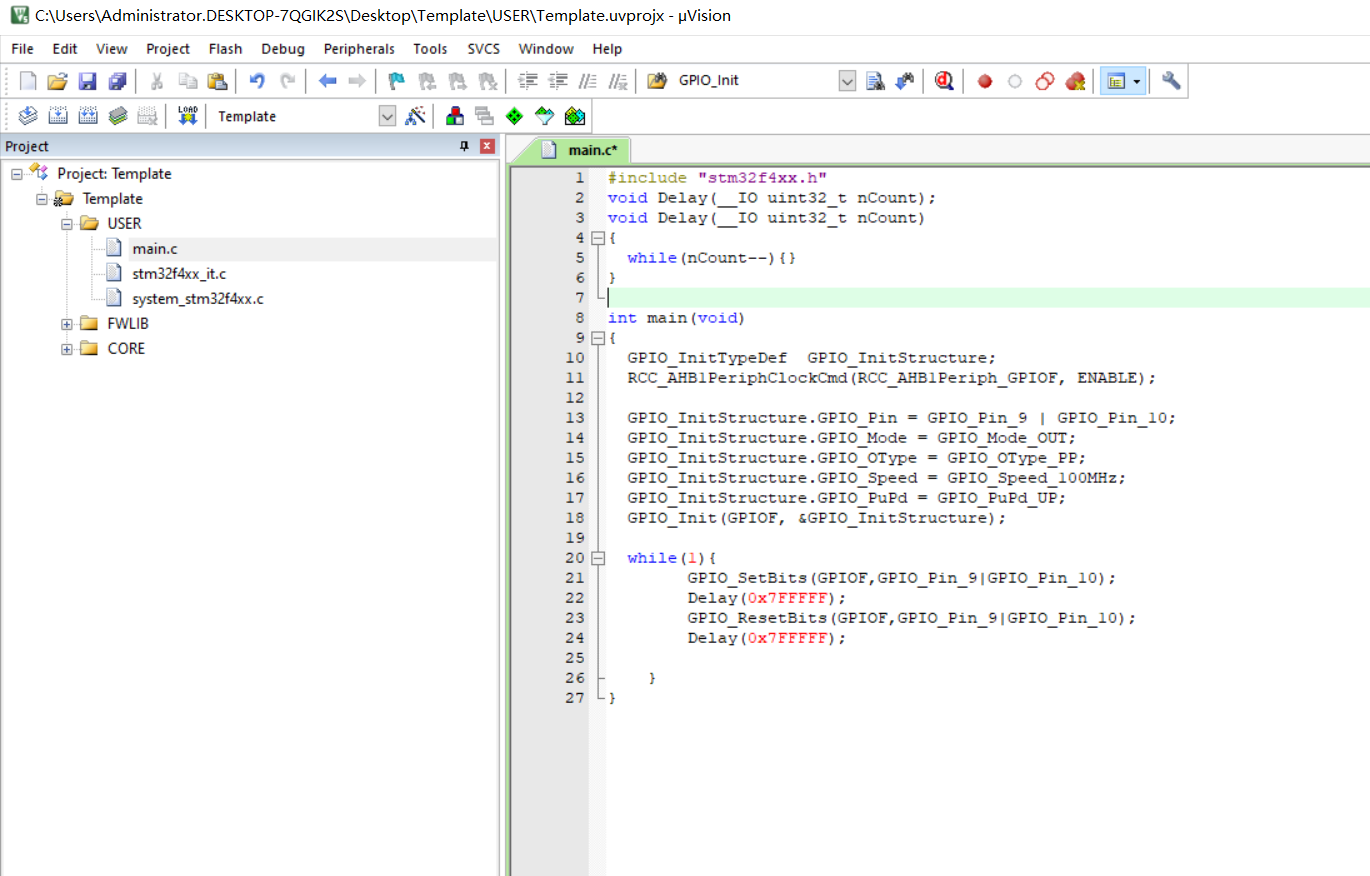The width and height of the screenshot is (1370, 876).
Task: Undo the last edit
Action: coord(257,81)
